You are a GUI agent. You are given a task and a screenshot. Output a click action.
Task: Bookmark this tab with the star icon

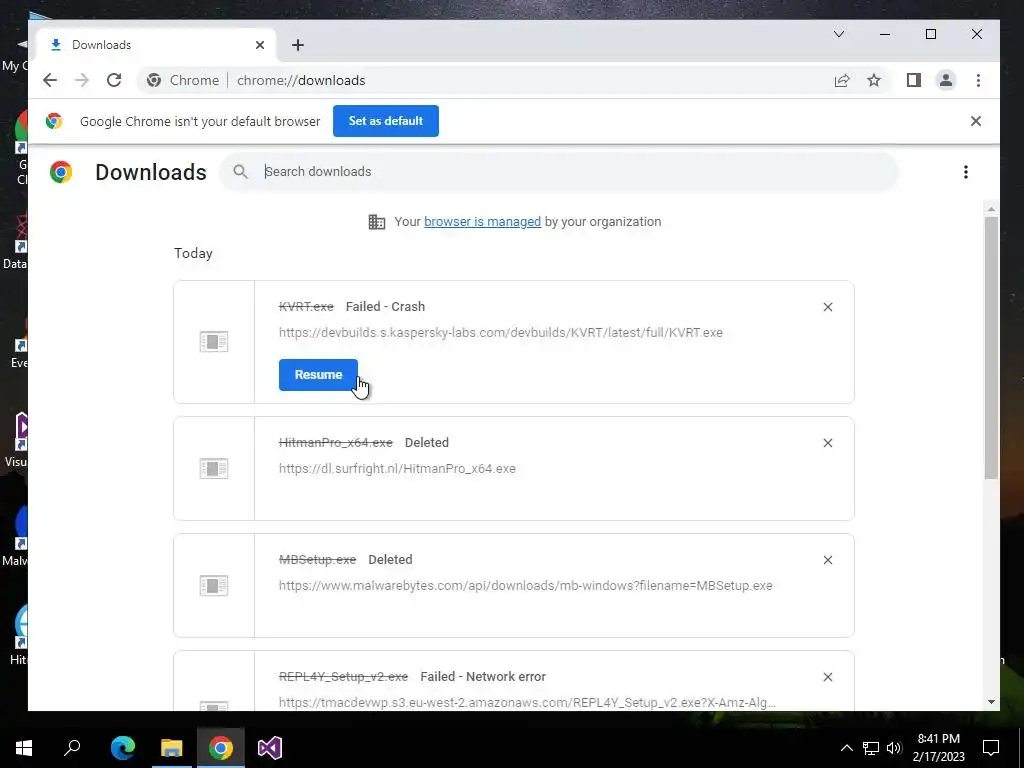point(874,80)
